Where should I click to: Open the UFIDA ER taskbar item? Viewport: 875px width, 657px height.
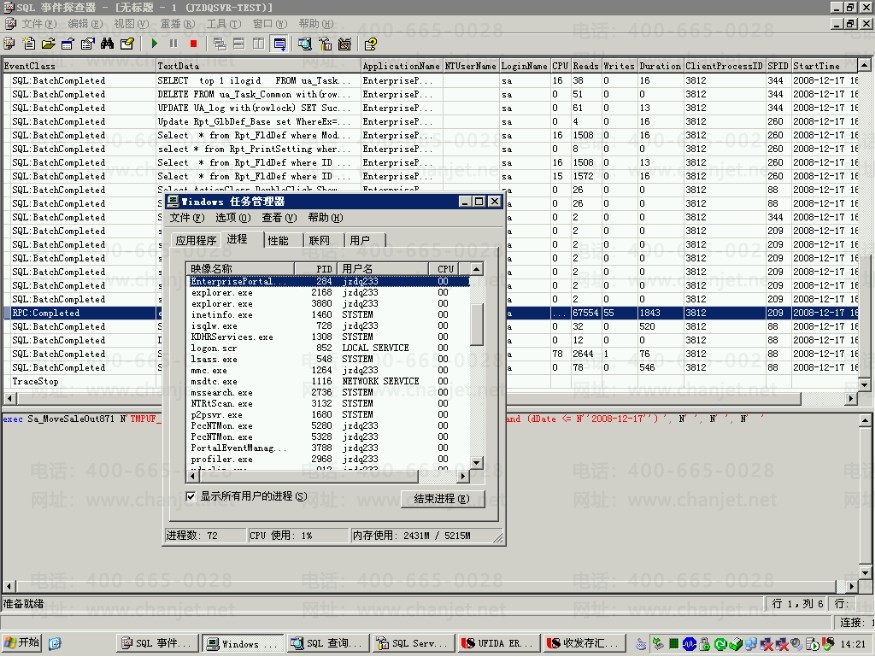[x=500, y=644]
